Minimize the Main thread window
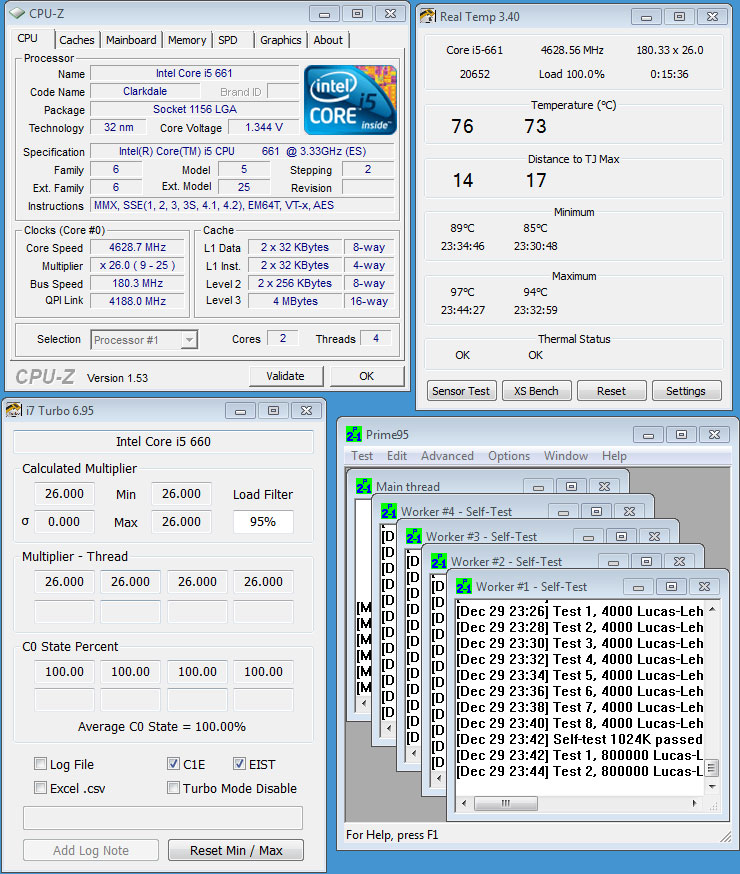Viewport: 740px width, 874px height. coord(538,487)
